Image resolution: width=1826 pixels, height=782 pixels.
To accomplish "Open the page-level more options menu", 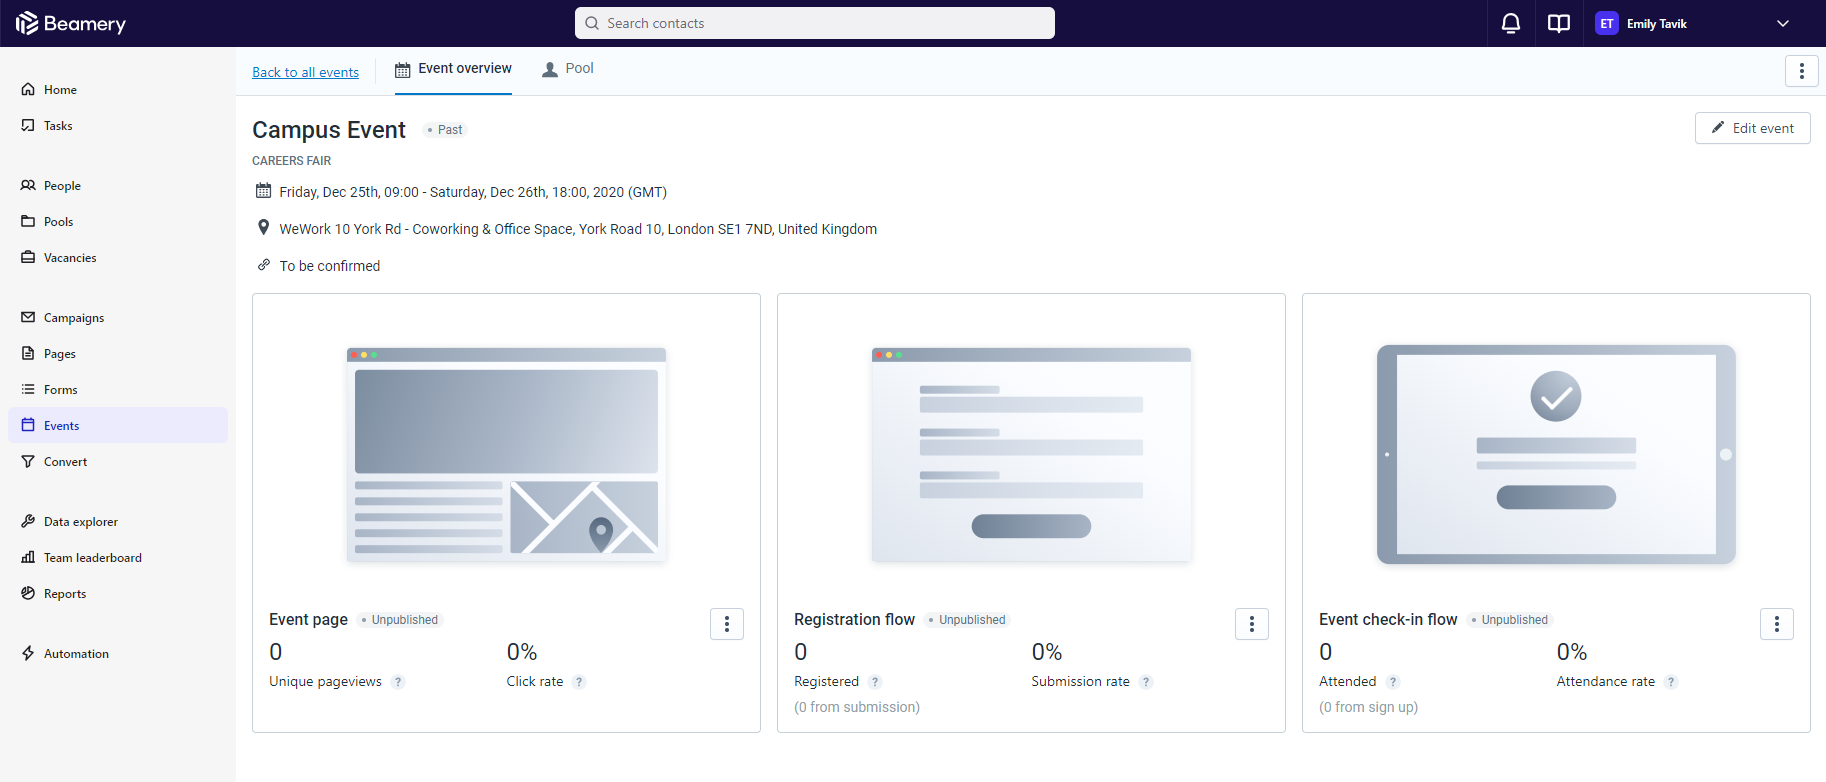I will click(x=1801, y=71).
